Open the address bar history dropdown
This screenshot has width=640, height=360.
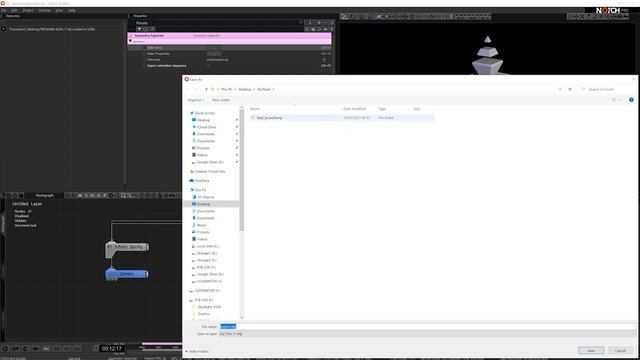click(560, 89)
